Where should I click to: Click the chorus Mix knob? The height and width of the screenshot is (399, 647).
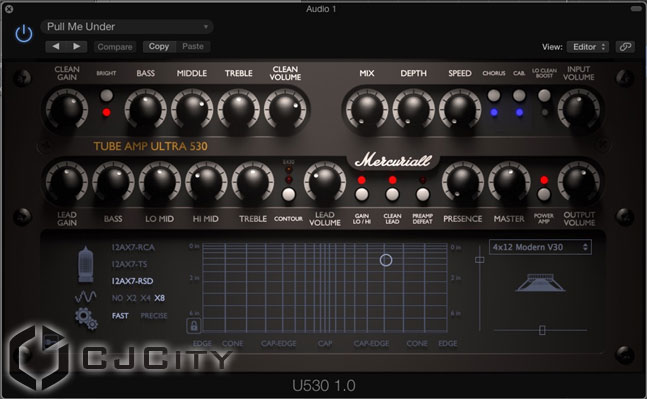pyautogui.click(x=367, y=109)
